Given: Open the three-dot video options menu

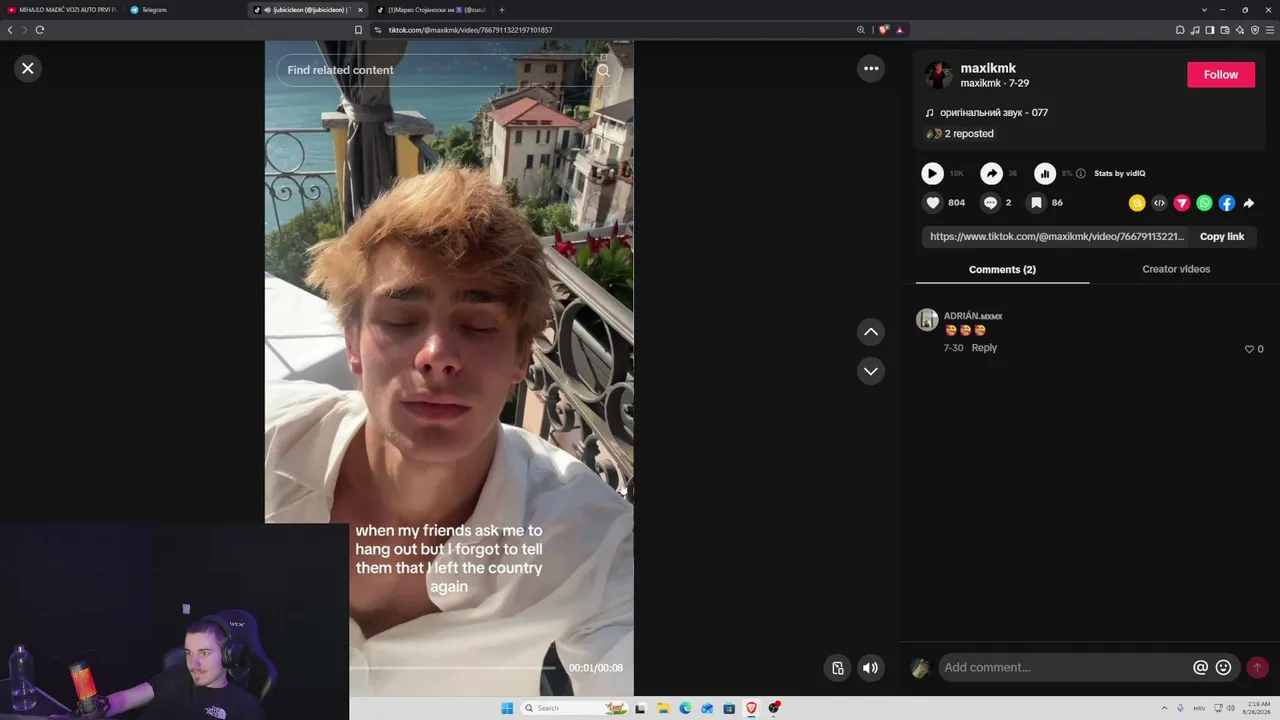Looking at the screenshot, I should coord(871,68).
